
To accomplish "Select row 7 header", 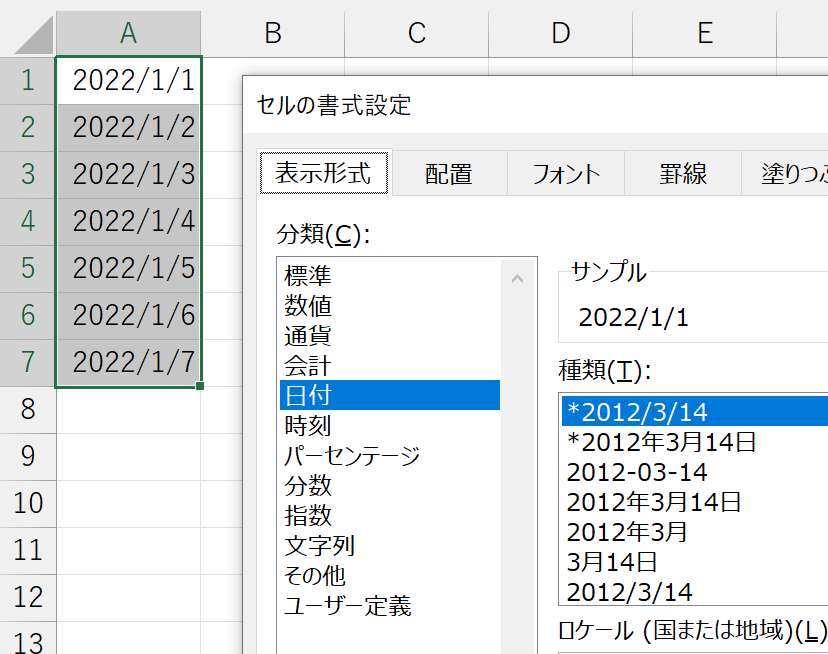I will coord(27,362).
